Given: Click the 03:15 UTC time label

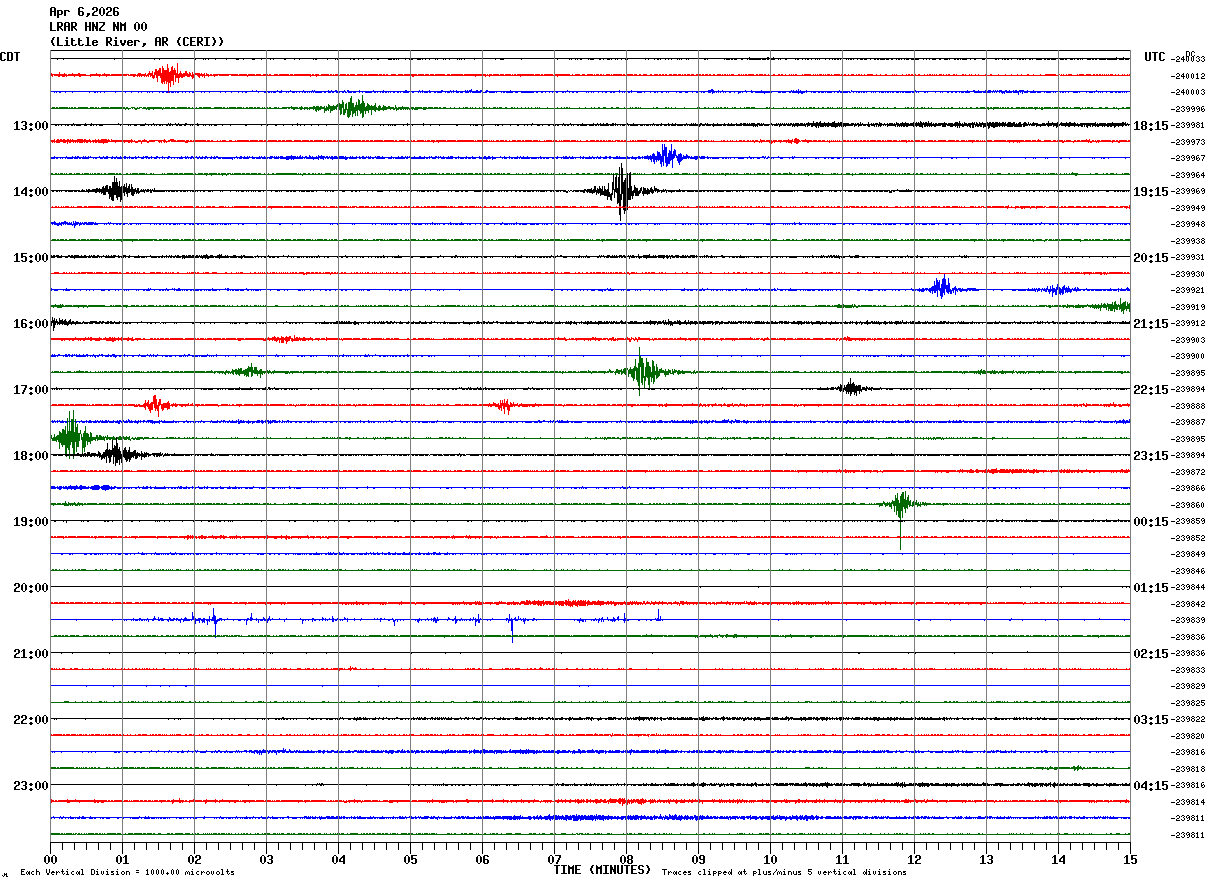Looking at the screenshot, I should (x=1151, y=720).
